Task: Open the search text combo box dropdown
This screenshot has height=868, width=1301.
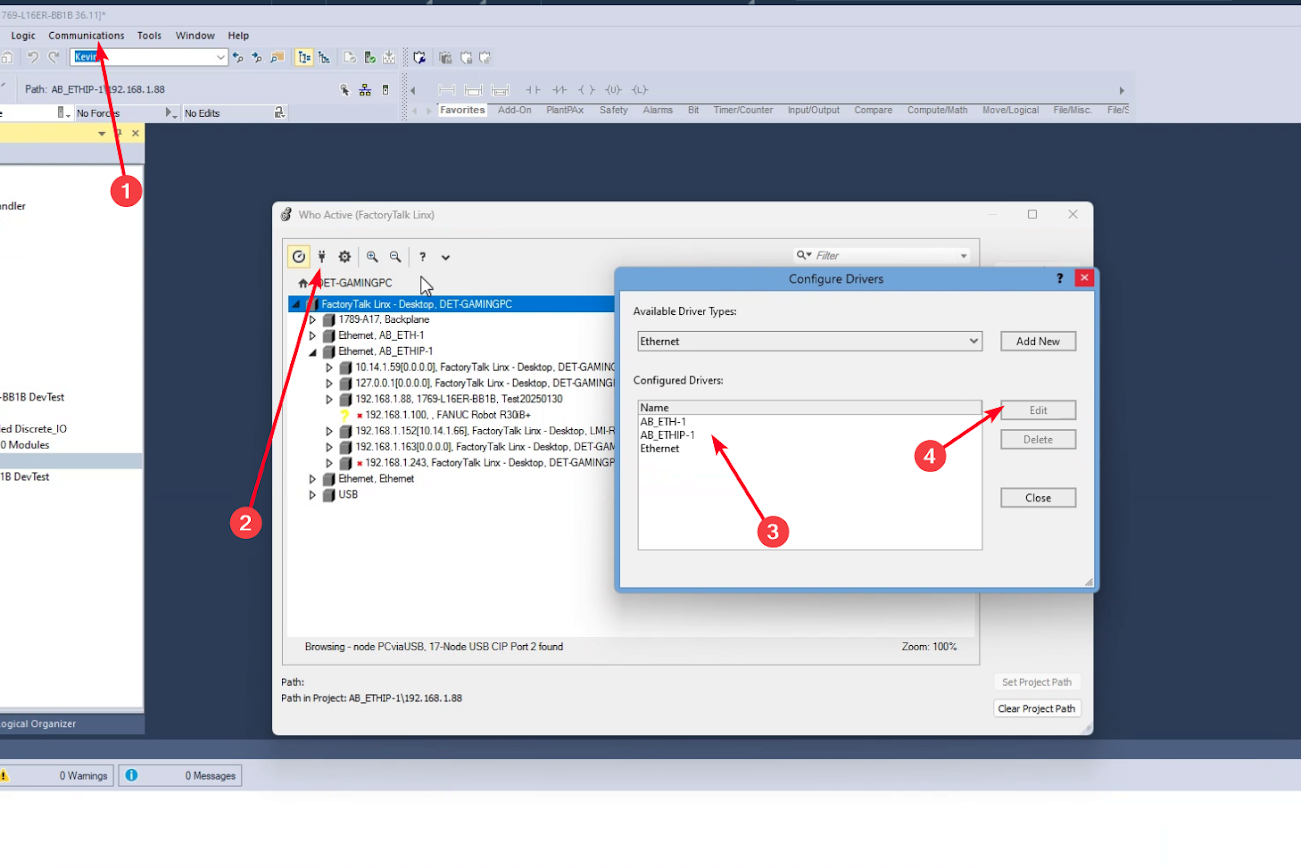Action: pyautogui.click(x=221, y=58)
